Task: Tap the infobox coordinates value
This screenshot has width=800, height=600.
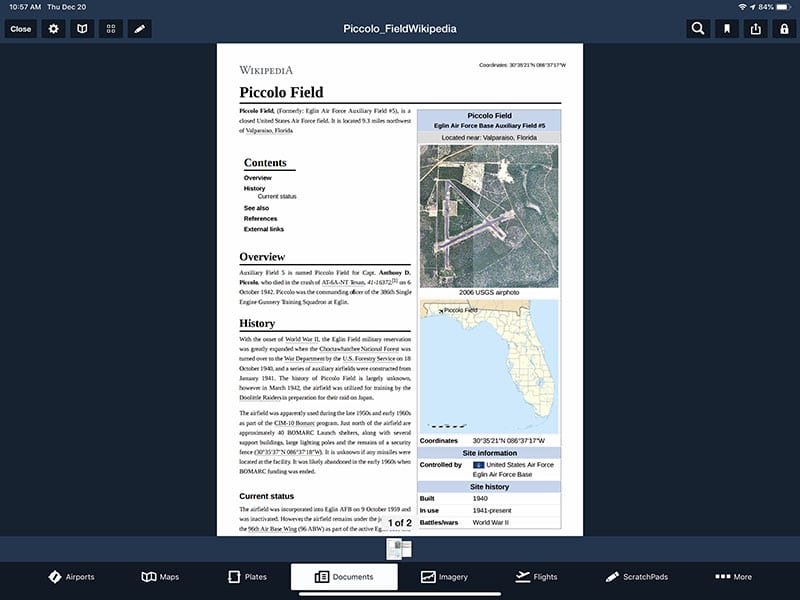Action: pos(509,441)
